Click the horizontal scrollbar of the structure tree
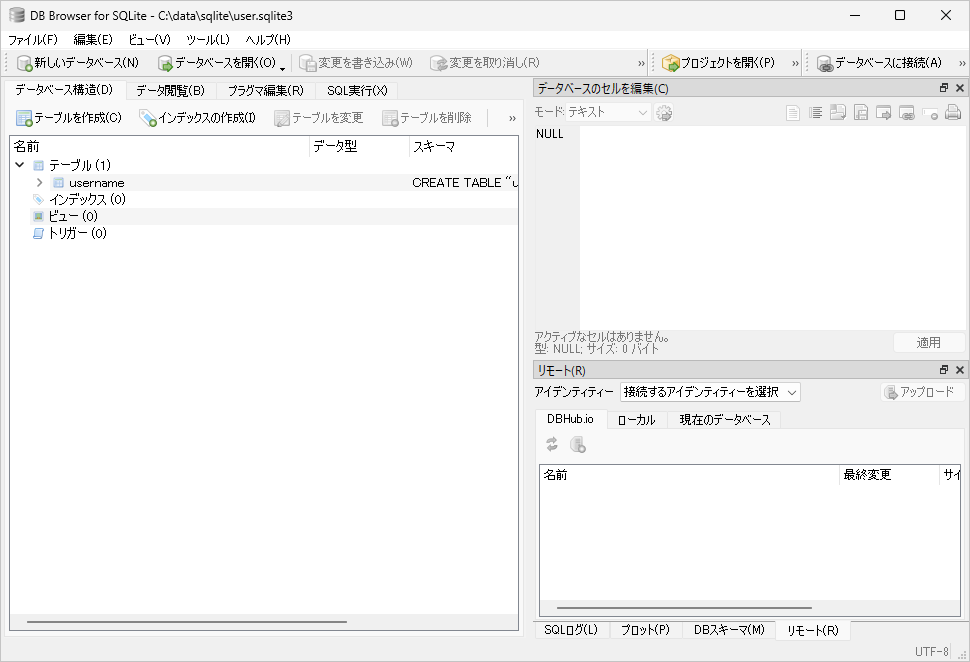 coord(187,622)
